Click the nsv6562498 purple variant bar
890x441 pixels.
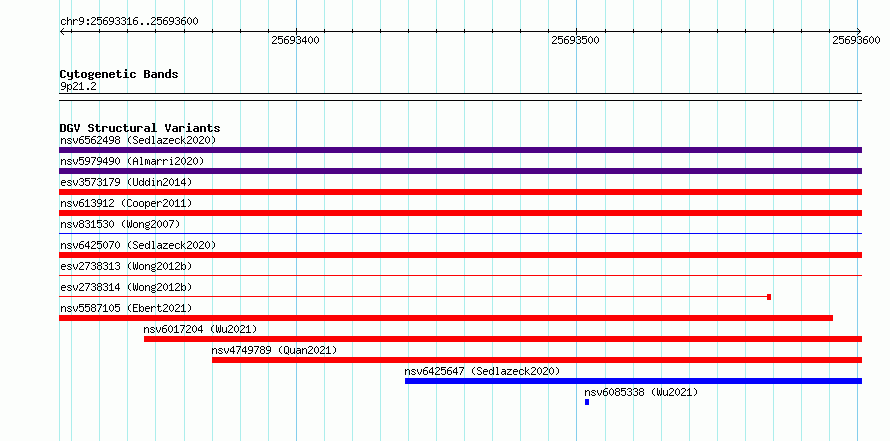point(460,150)
